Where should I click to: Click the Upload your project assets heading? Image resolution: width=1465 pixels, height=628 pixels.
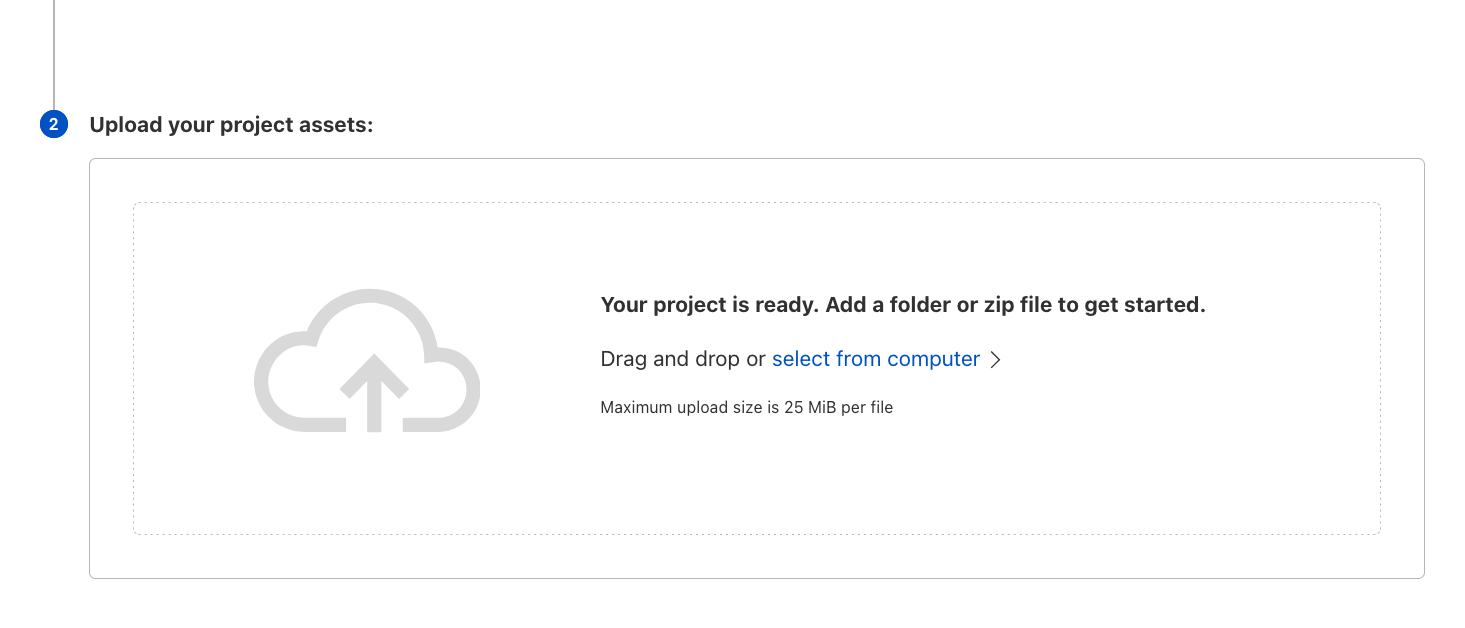231,124
